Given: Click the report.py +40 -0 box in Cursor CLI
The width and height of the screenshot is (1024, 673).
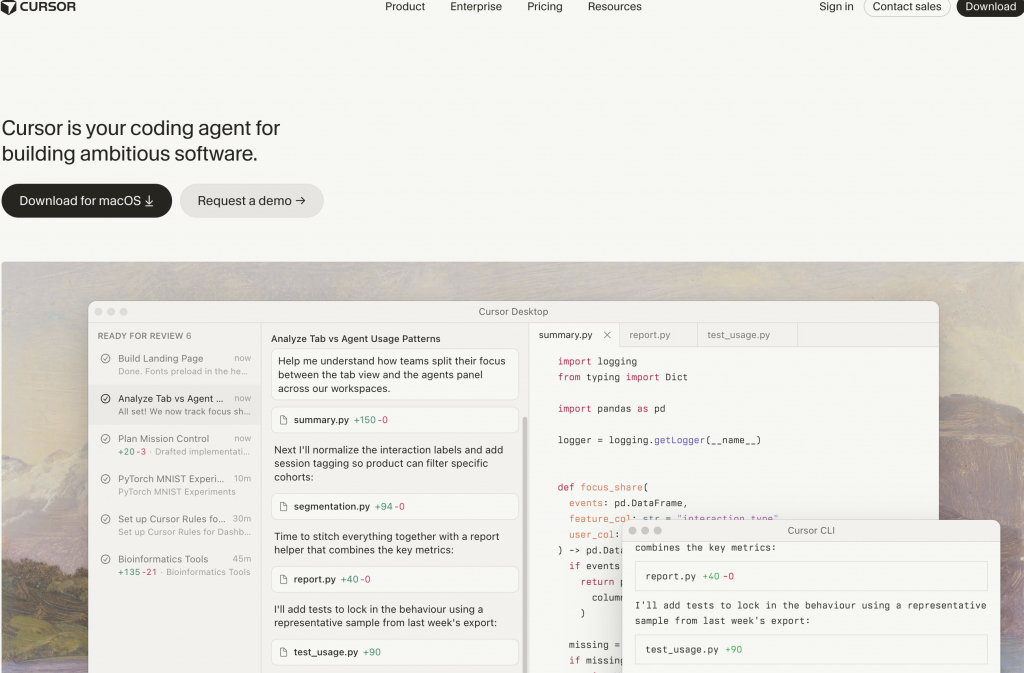Looking at the screenshot, I should 811,576.
